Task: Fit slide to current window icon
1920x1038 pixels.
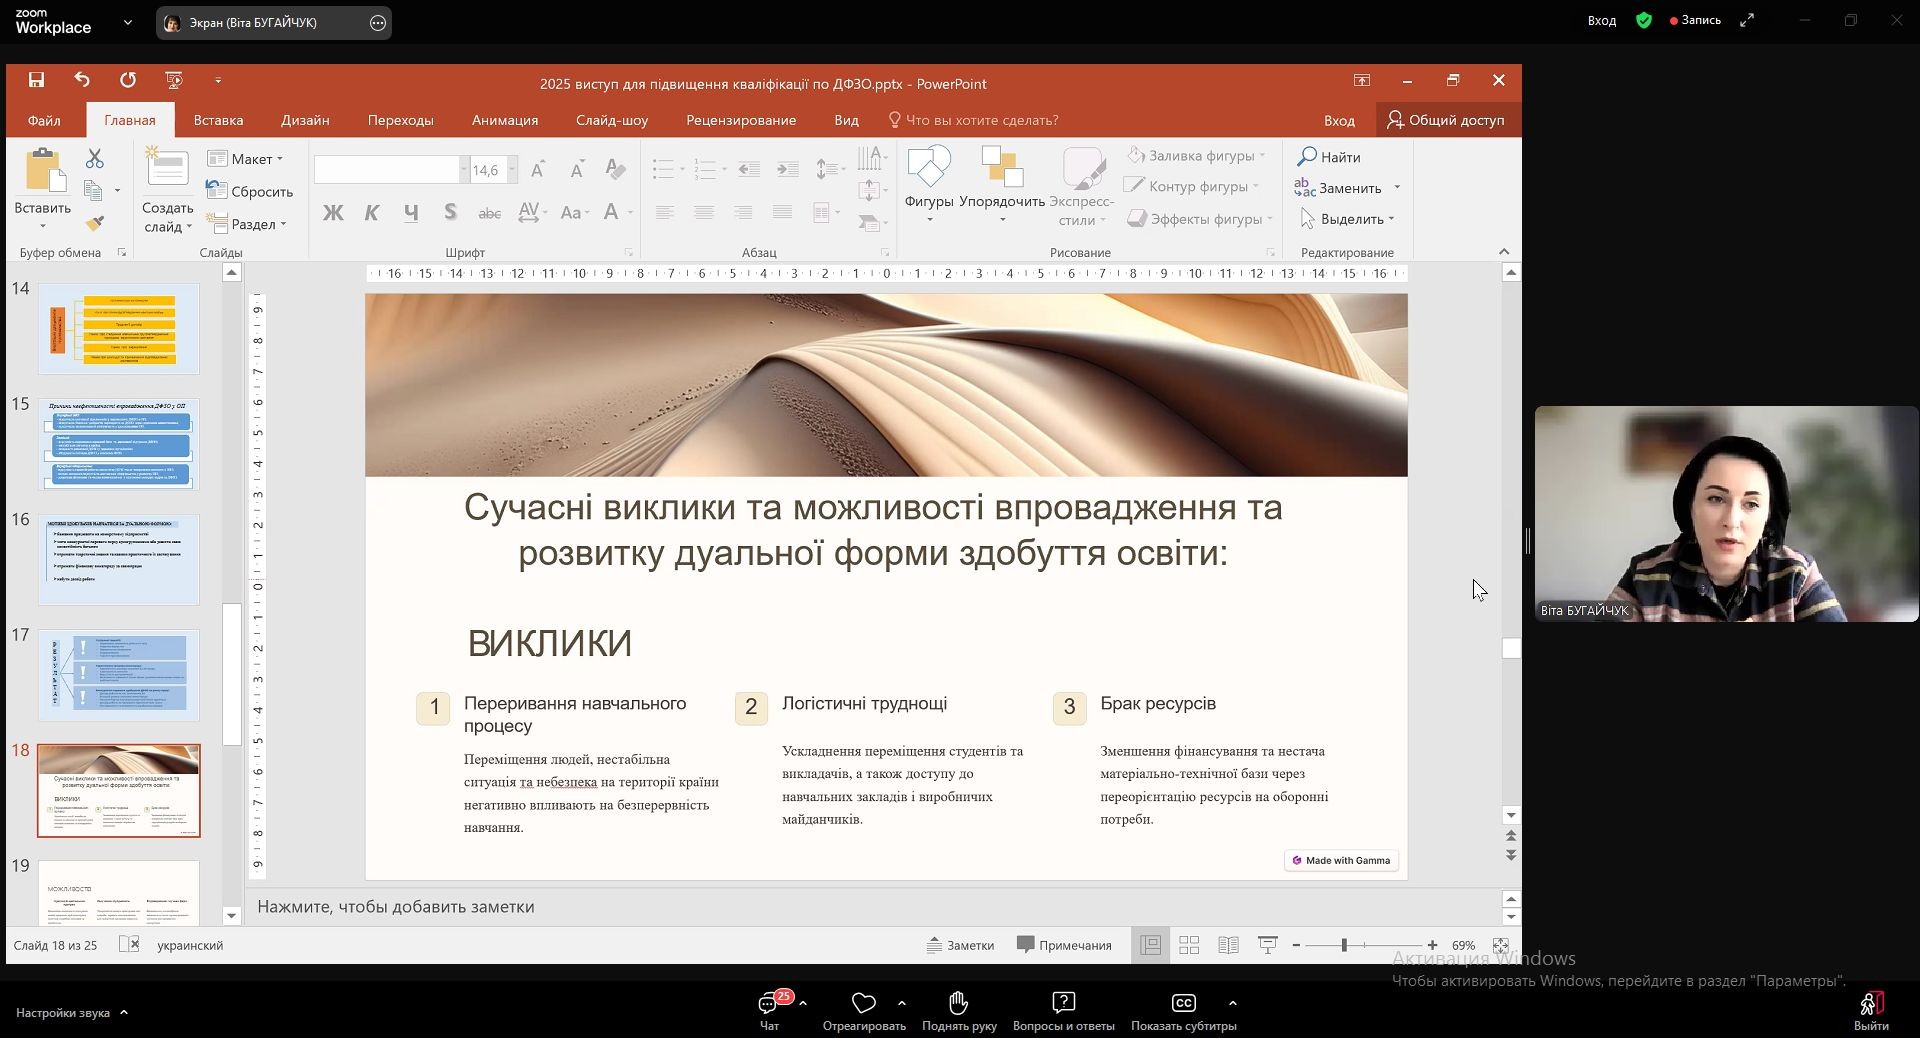Action: (1501, 945)
